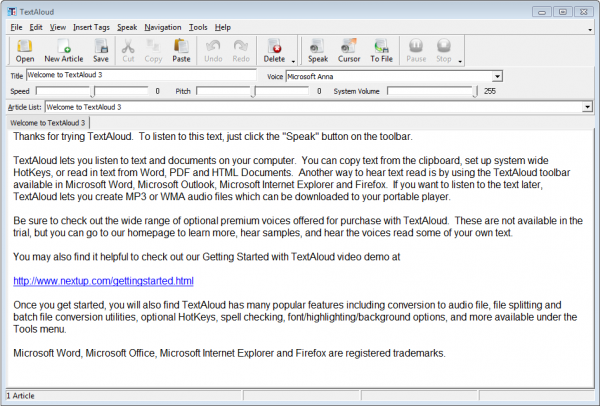Close the TextAloud window

[x=584, y=12]
